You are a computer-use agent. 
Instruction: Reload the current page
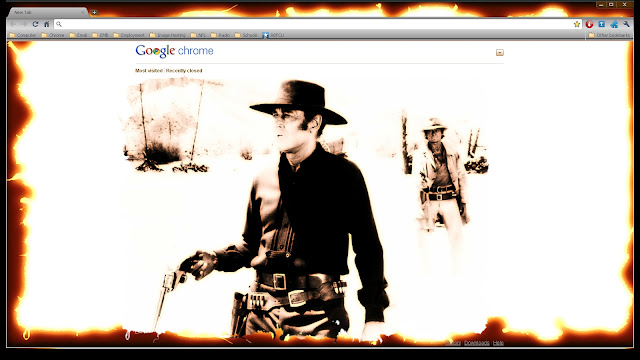35,24
